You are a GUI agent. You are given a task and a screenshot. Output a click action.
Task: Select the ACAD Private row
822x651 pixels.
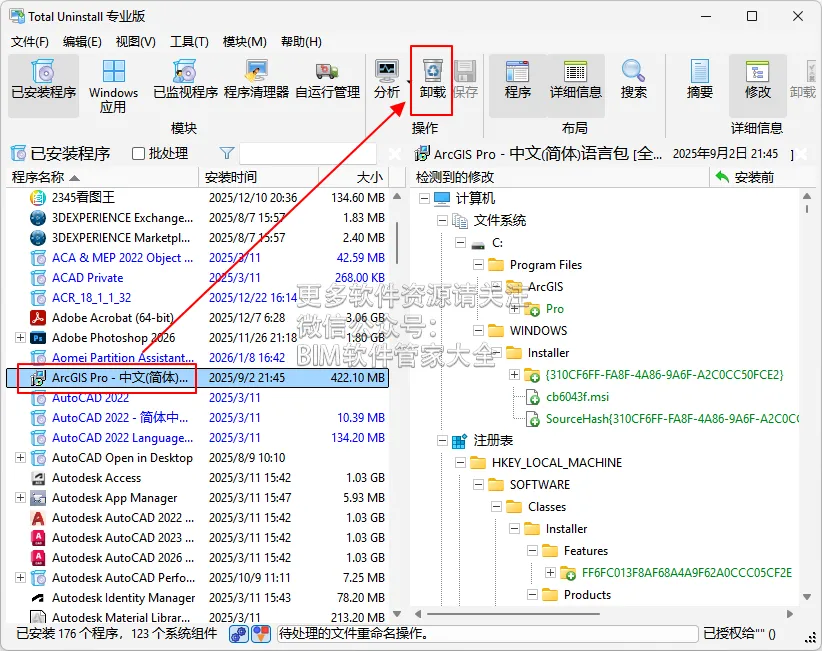click(197, 278)
